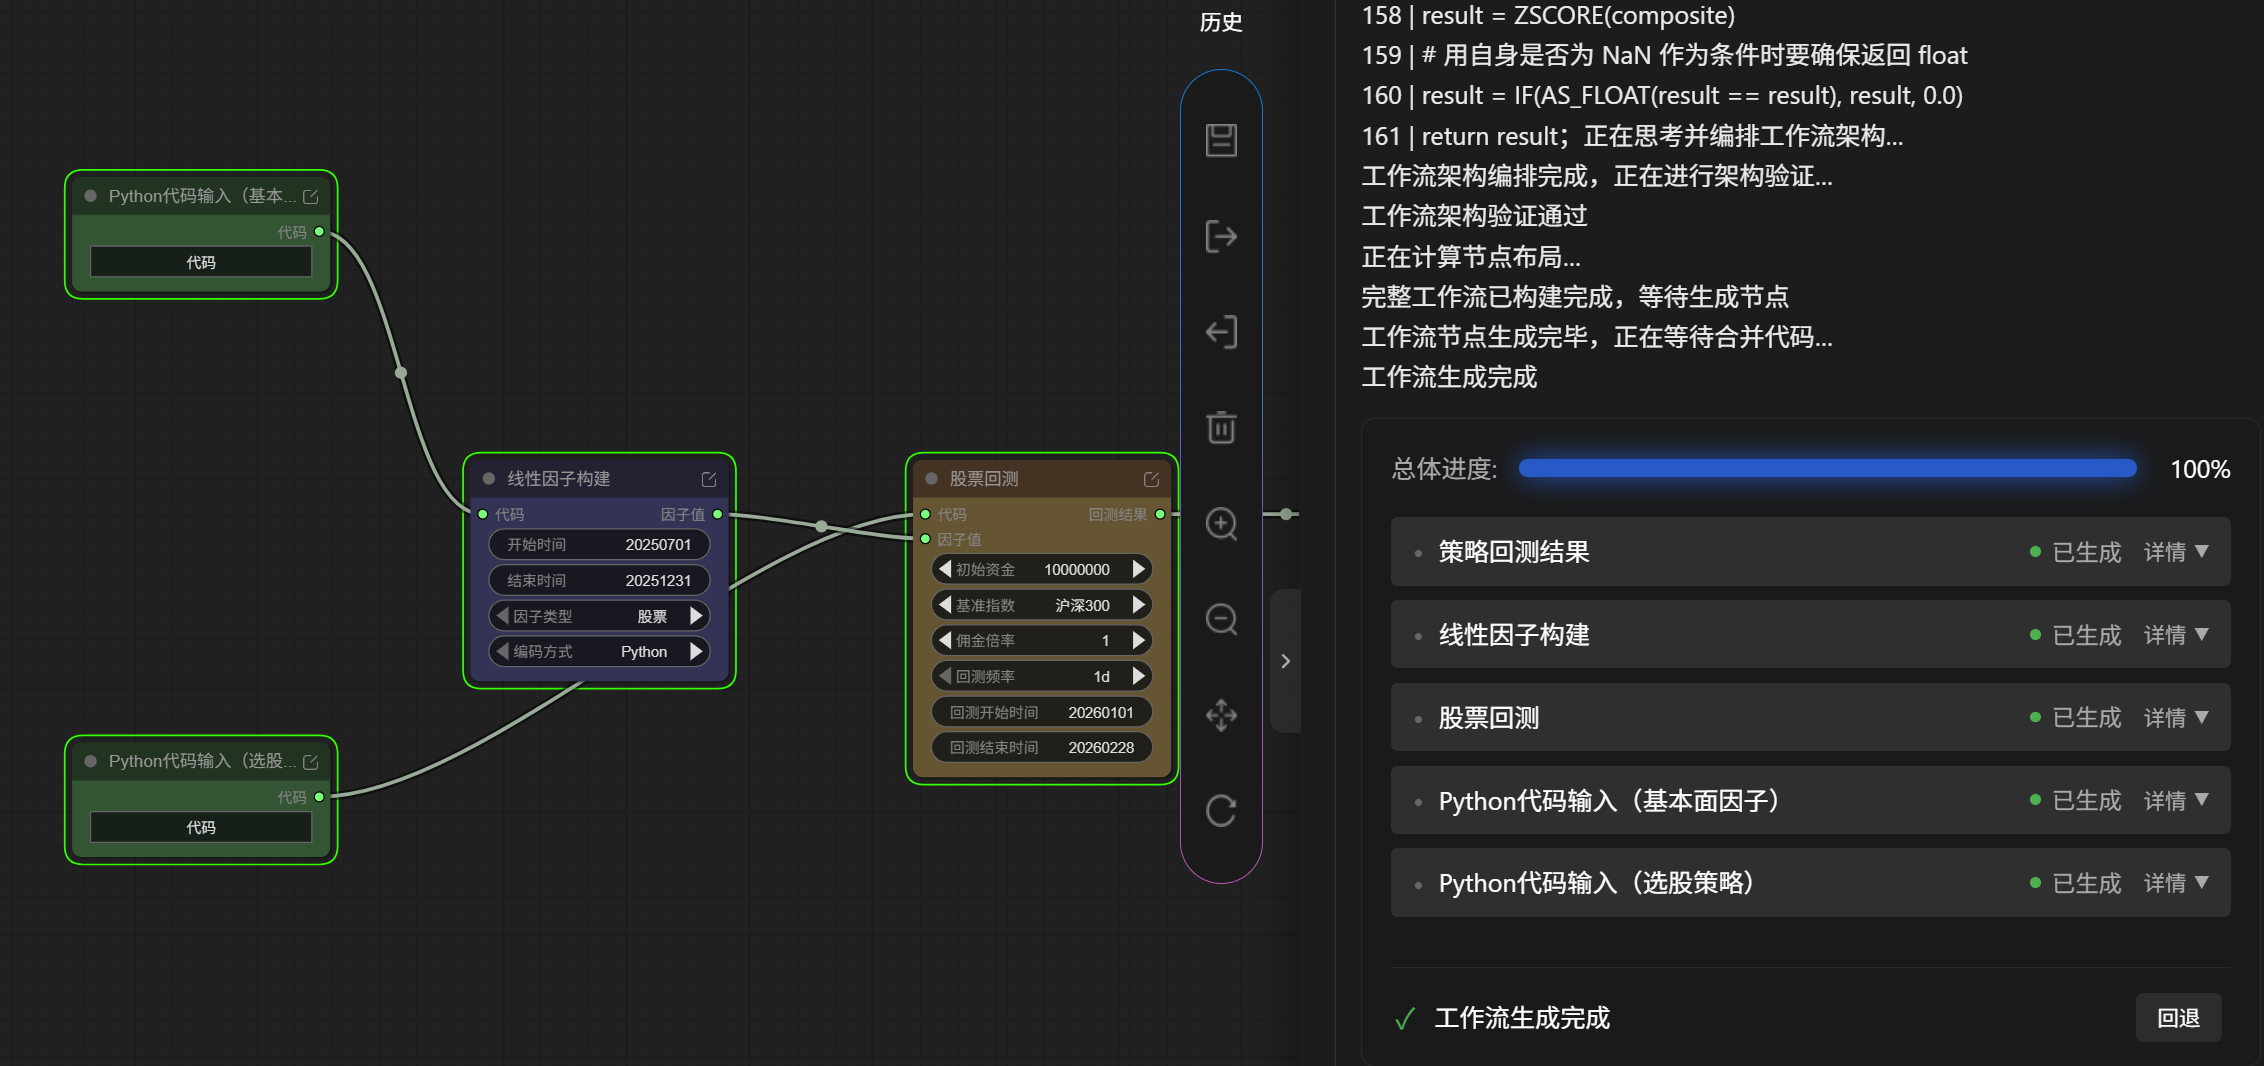Expand 详情 for Python代码输入（选股策略）
Viewport: 2264px width, 1066px height.
coord(2176,883)
